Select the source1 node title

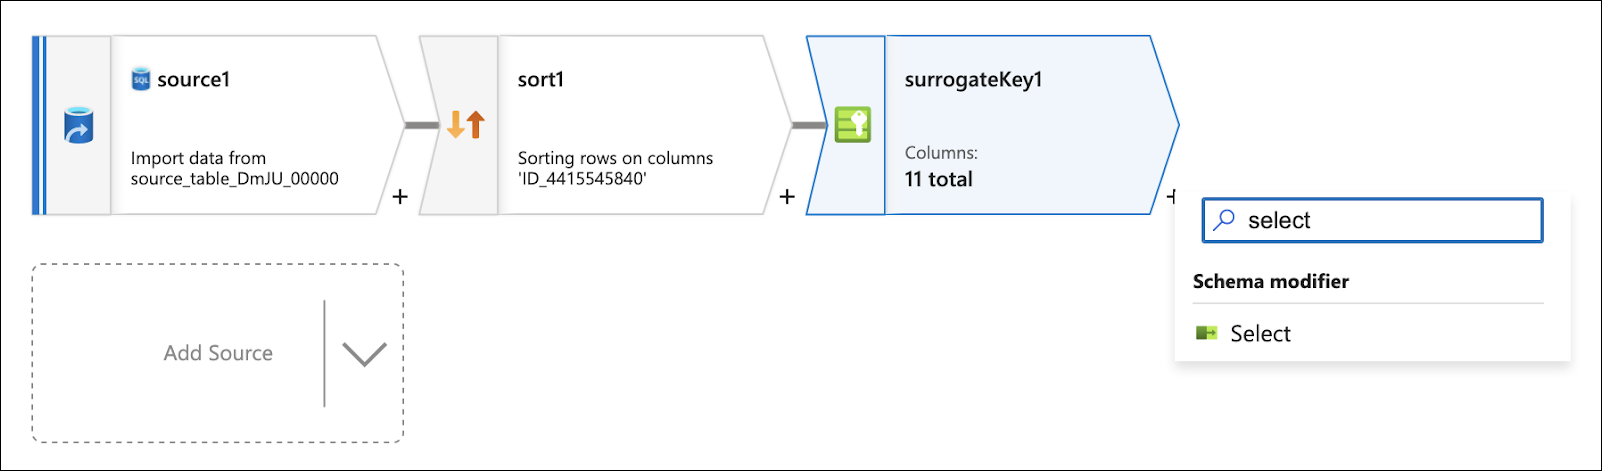click(194, 80)
